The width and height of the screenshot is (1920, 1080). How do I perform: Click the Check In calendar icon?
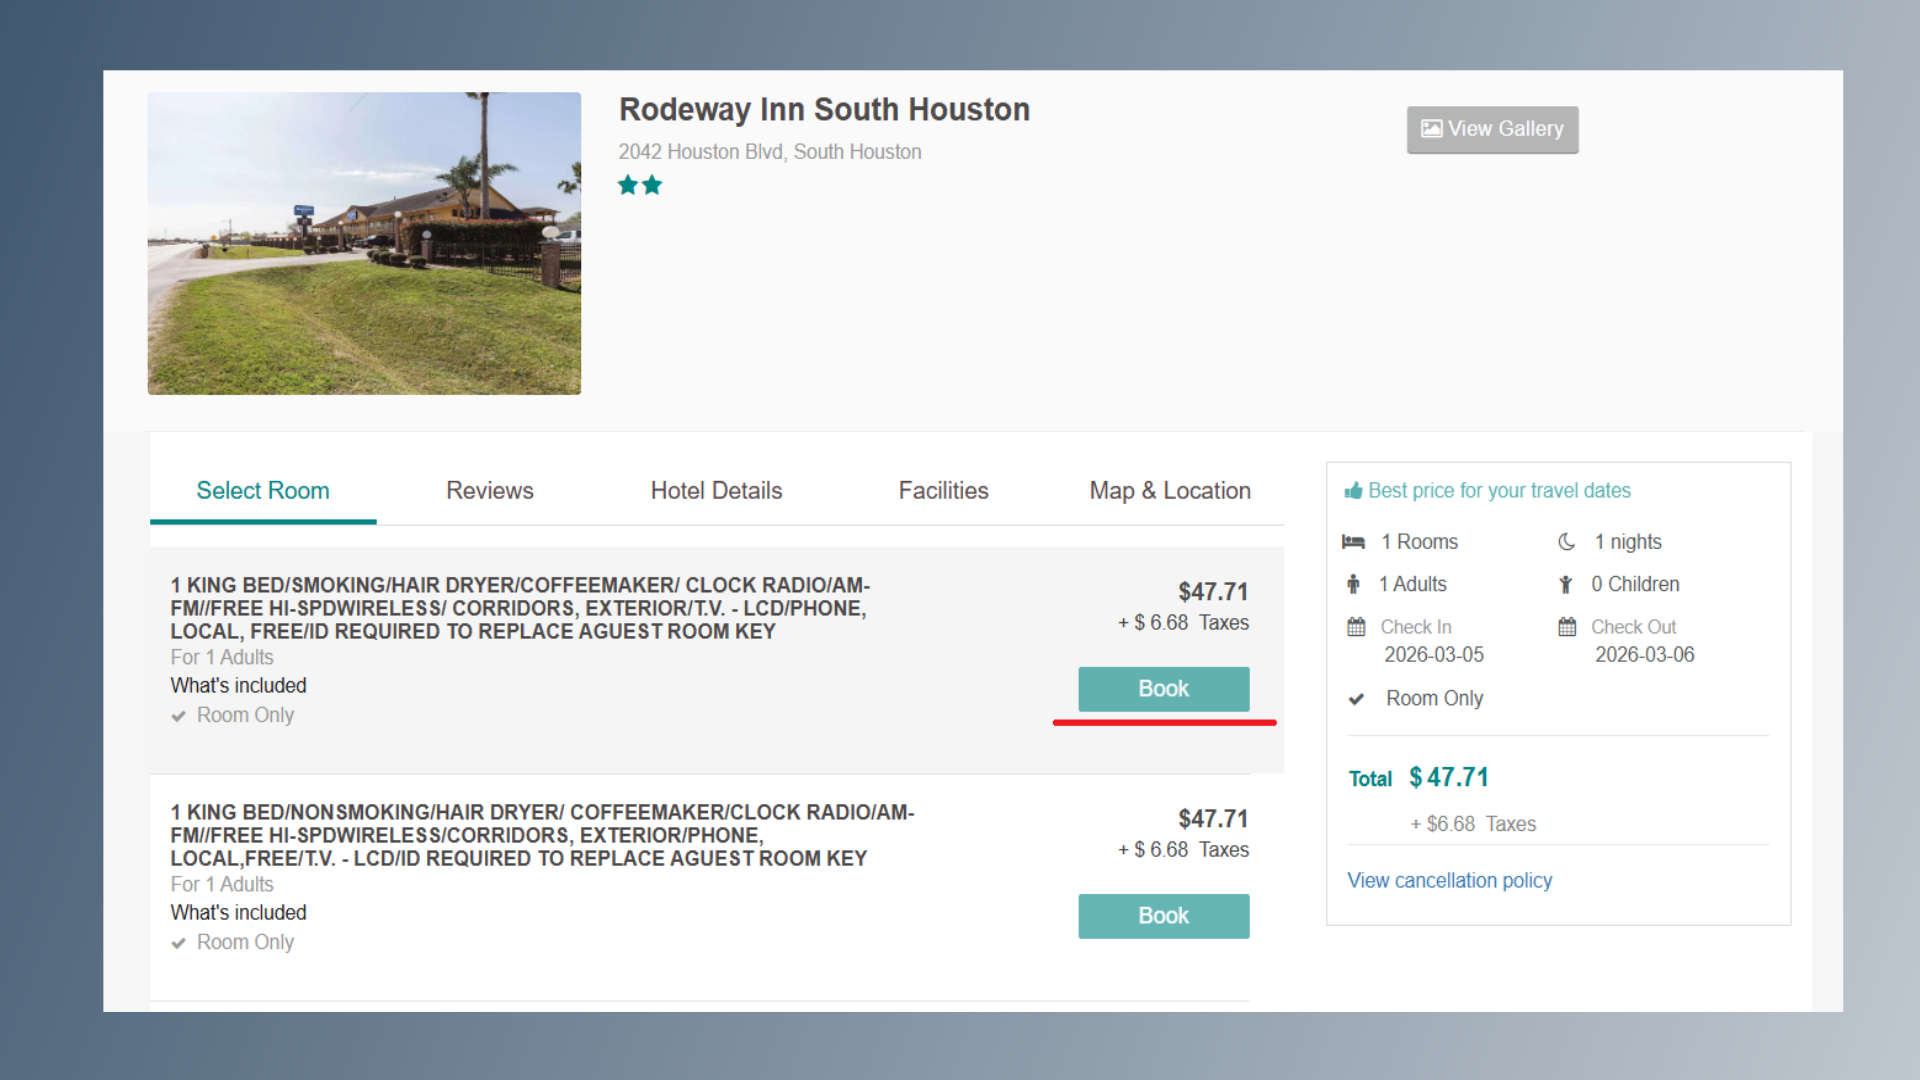(x=1356, y=627)
